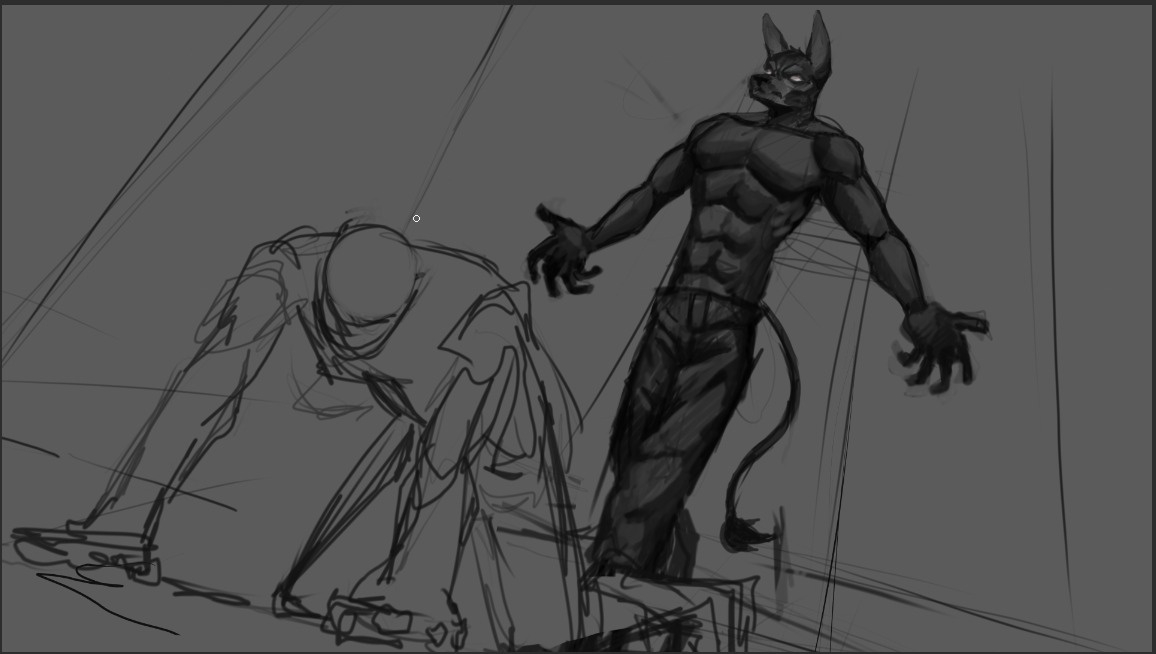The width and height of the screenshot is (1156, 654).
Task: Click the small circular brush cursor
Action: (x=416, y=218)
